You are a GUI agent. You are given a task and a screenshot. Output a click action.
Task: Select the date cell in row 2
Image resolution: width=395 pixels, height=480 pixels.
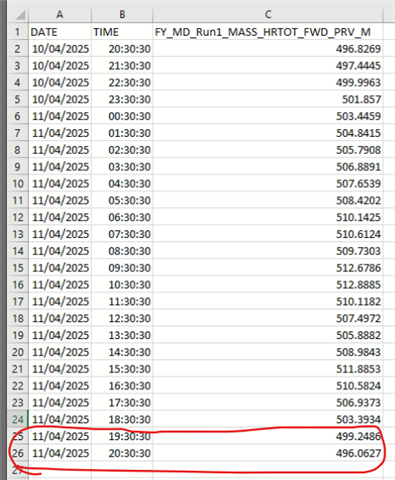(60, 49)
